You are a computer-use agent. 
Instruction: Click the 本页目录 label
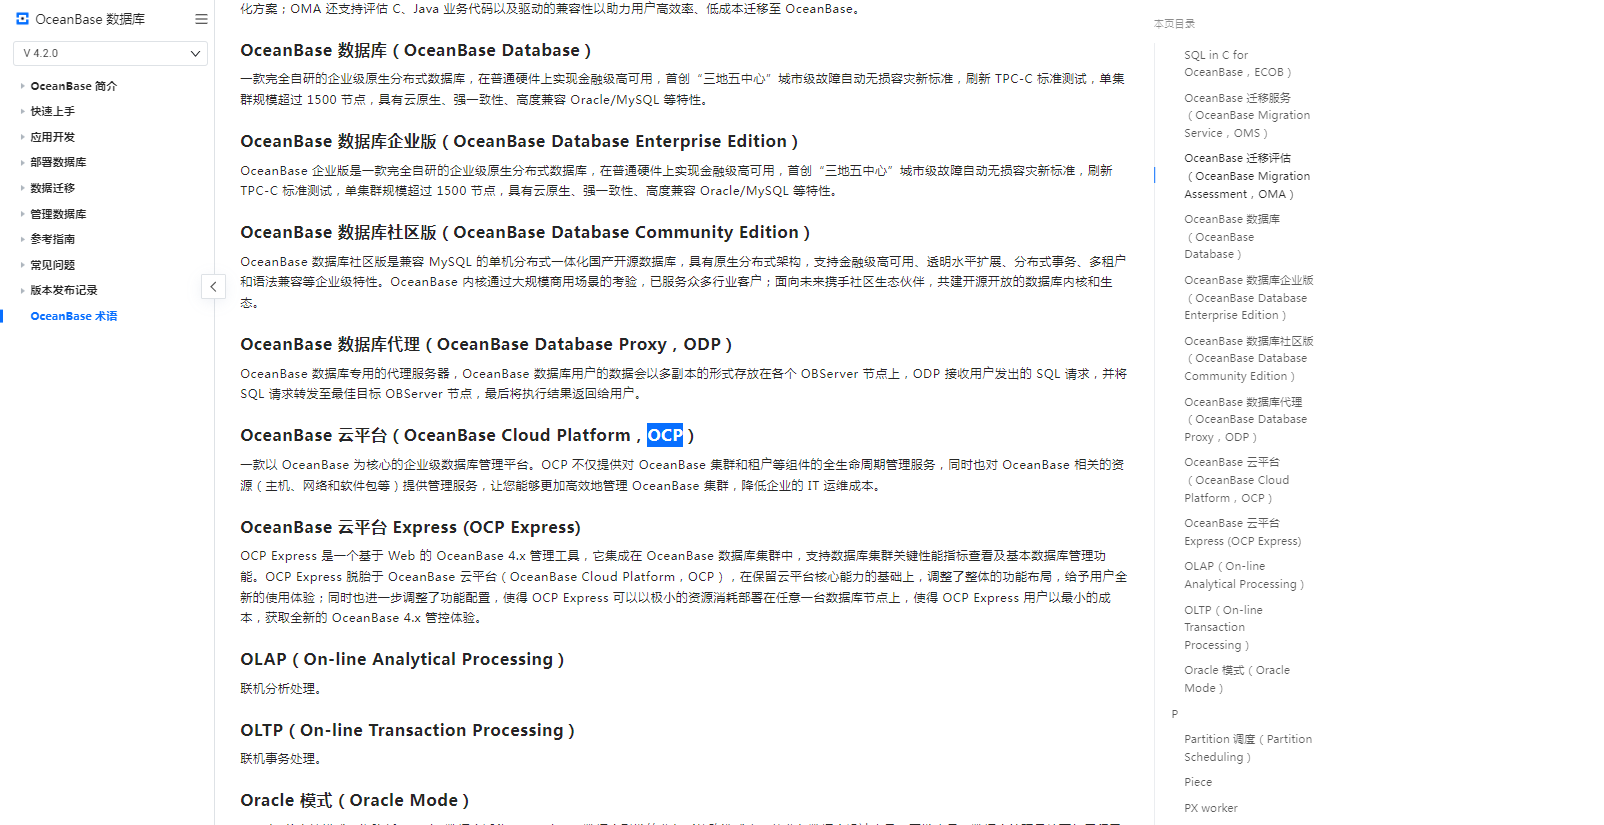pos(1174,23)
